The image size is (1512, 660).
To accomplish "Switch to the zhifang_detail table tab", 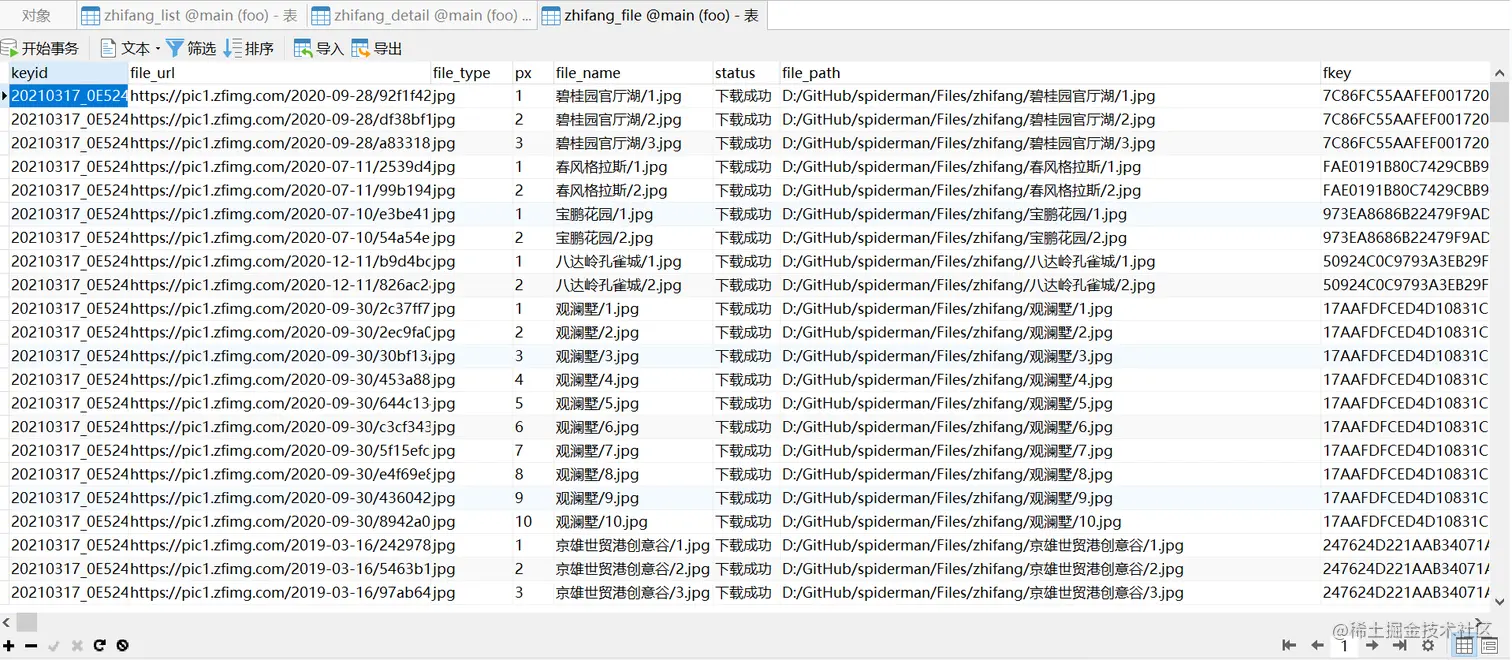I will click(421, 15).
